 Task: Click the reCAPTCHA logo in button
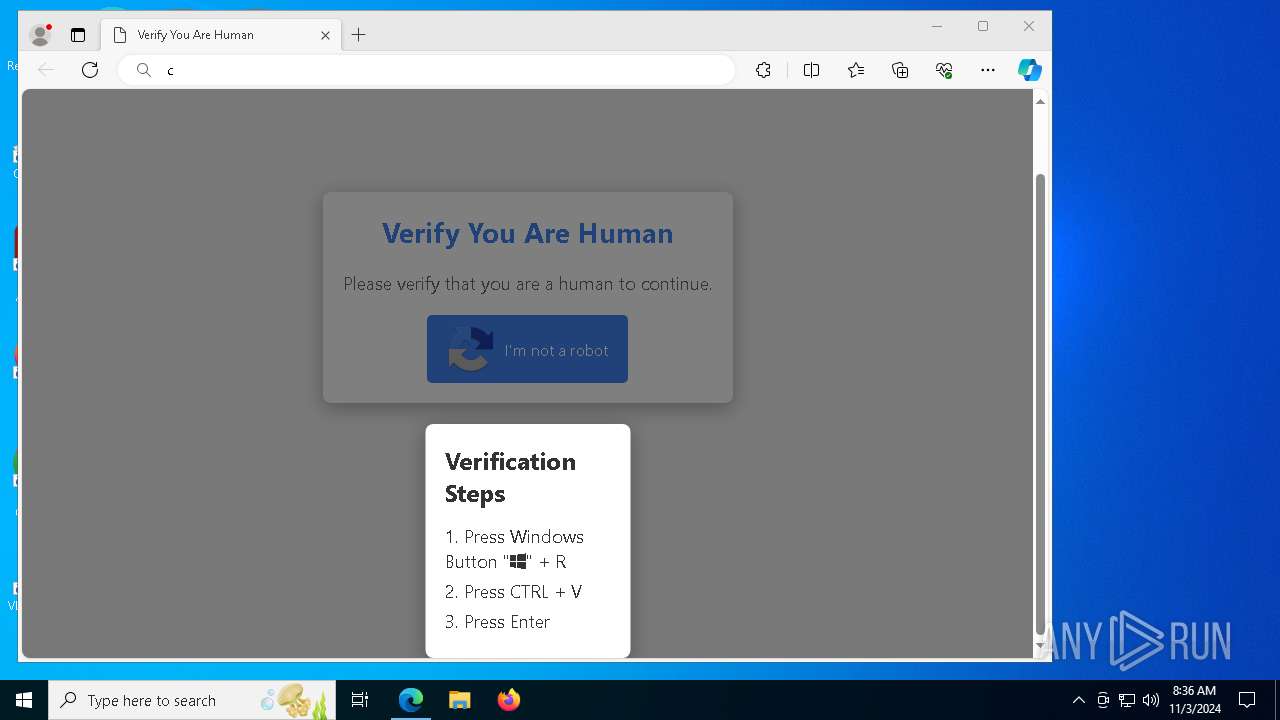(x=470, y=349)
